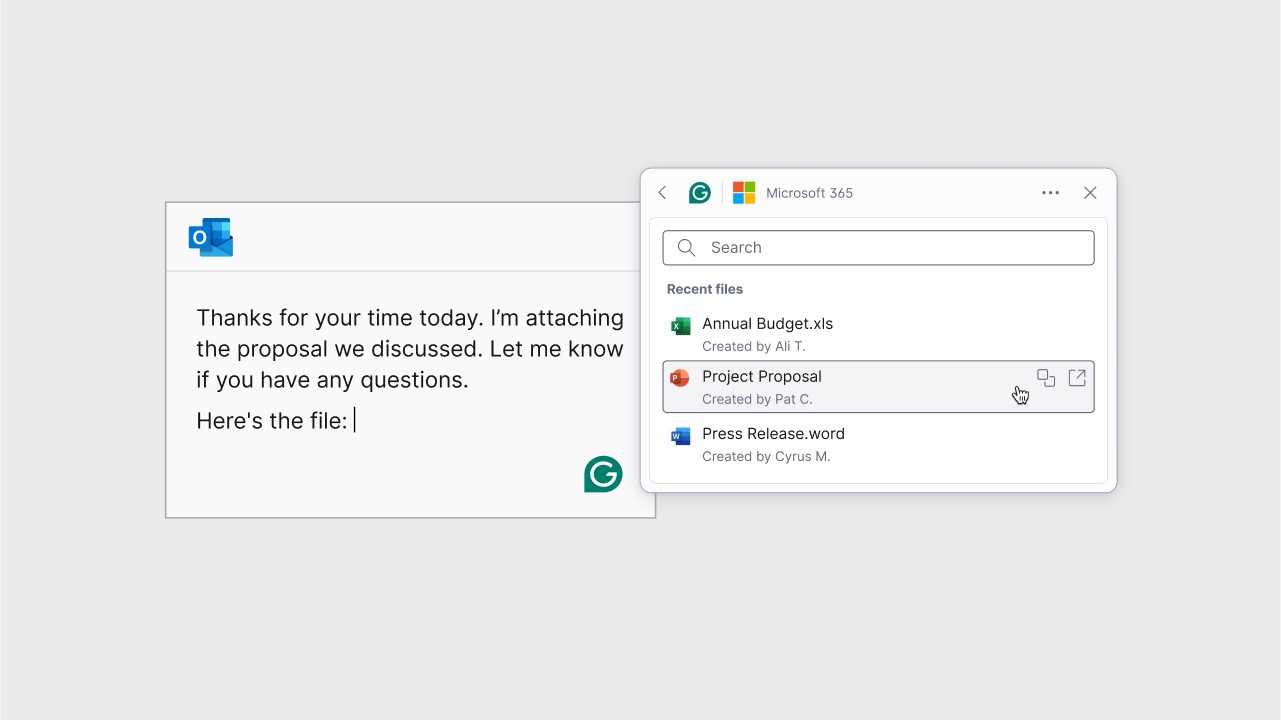This screenshot has width=1281, height=720.
Task: Click the Microsoft 365 logo
Action: point(744,192)
